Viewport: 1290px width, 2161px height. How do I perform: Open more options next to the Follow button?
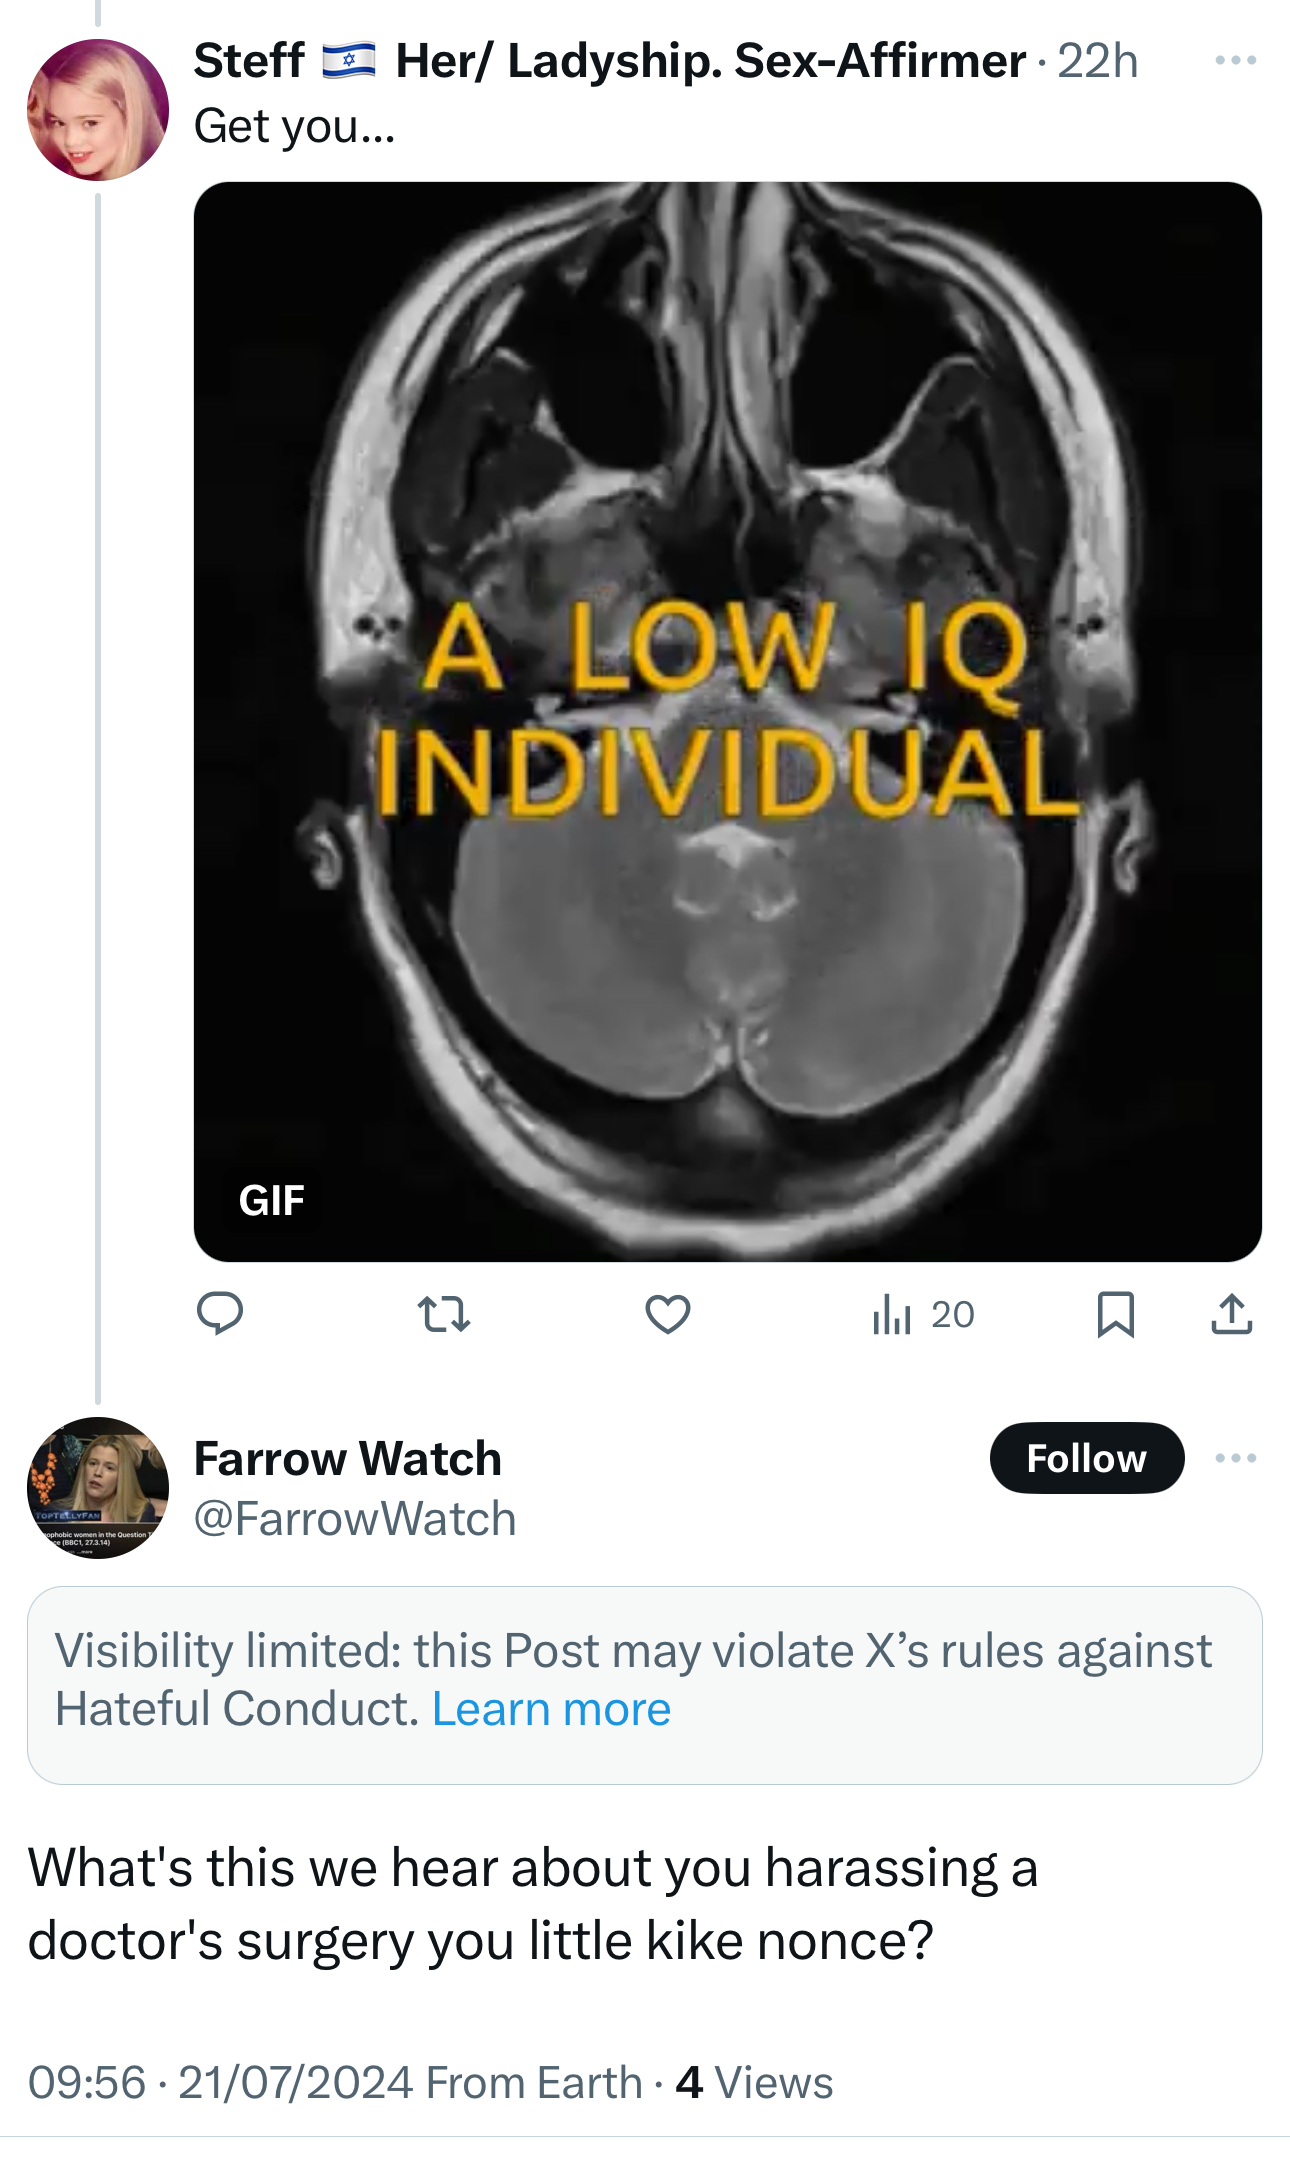pyautogui.click(x=1235, y=1458)
